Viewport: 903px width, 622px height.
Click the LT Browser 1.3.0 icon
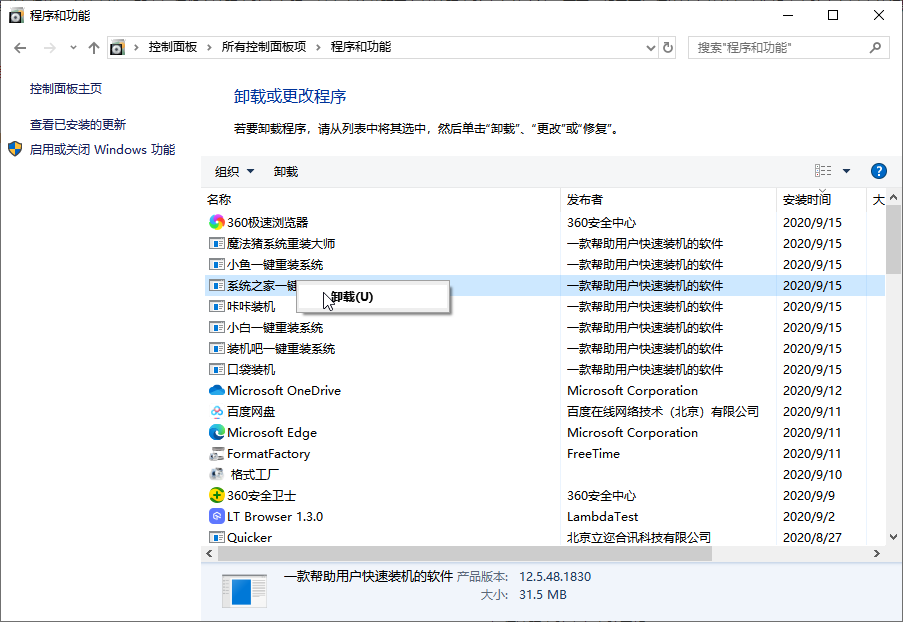click(x=217, y=517)
